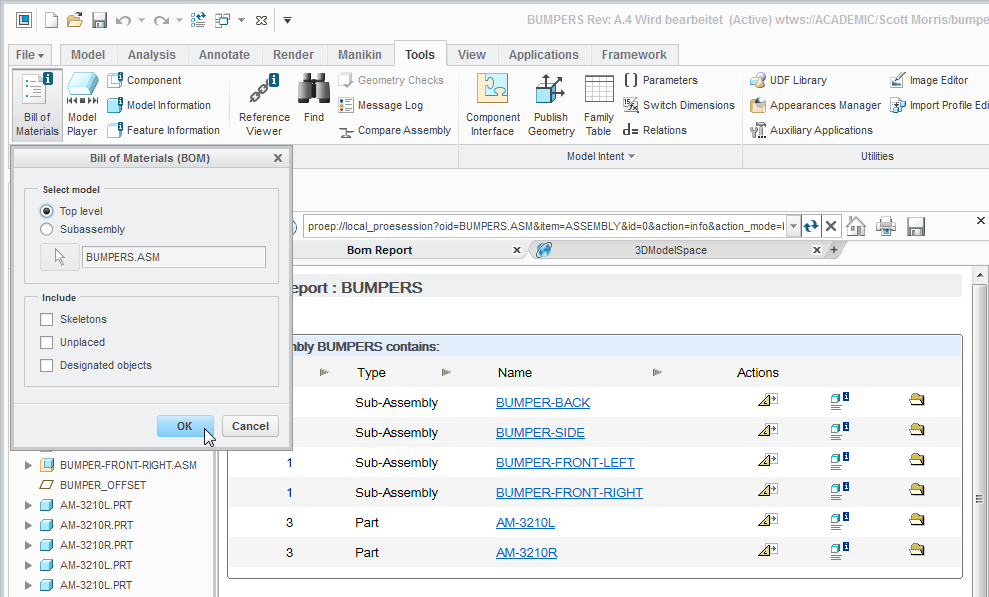Open the Reference Viewer tool

pyautogui.click(x=264, y=105)
